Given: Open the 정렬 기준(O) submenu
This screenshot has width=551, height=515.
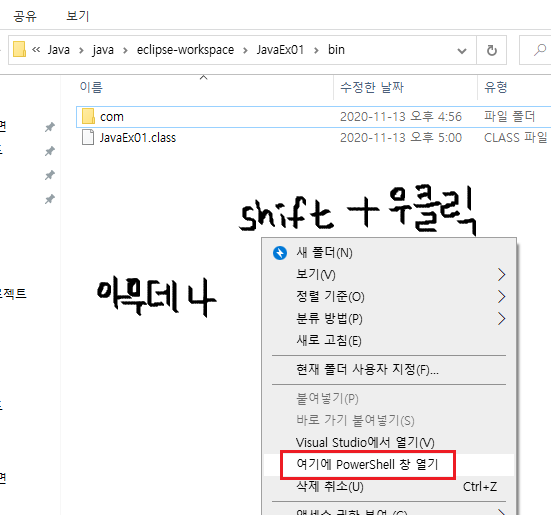Looking at the screenshot, I should tap(389, 296).
